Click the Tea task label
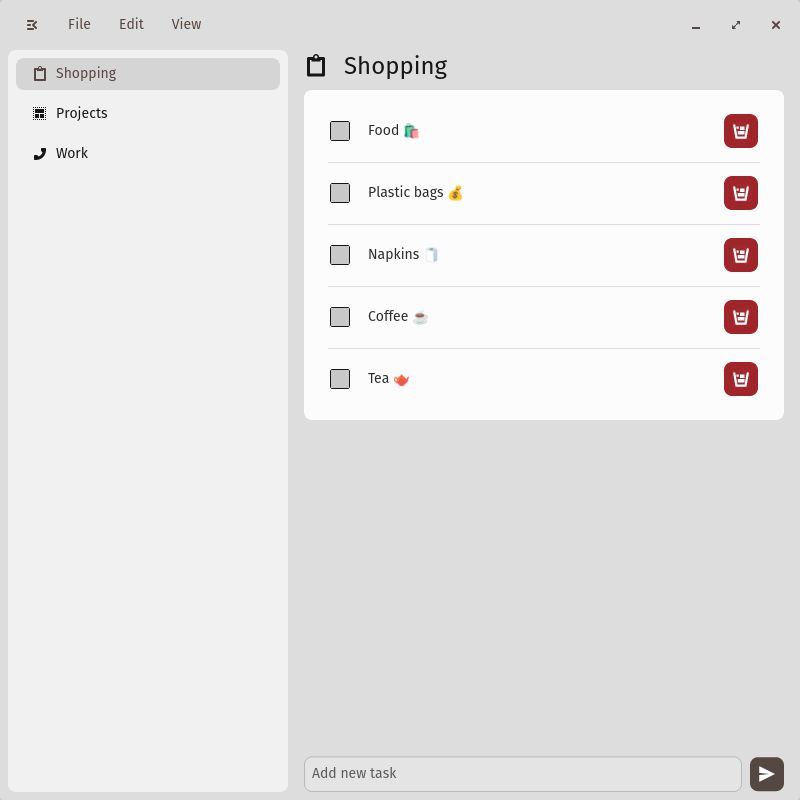 (x=388, y=379)
